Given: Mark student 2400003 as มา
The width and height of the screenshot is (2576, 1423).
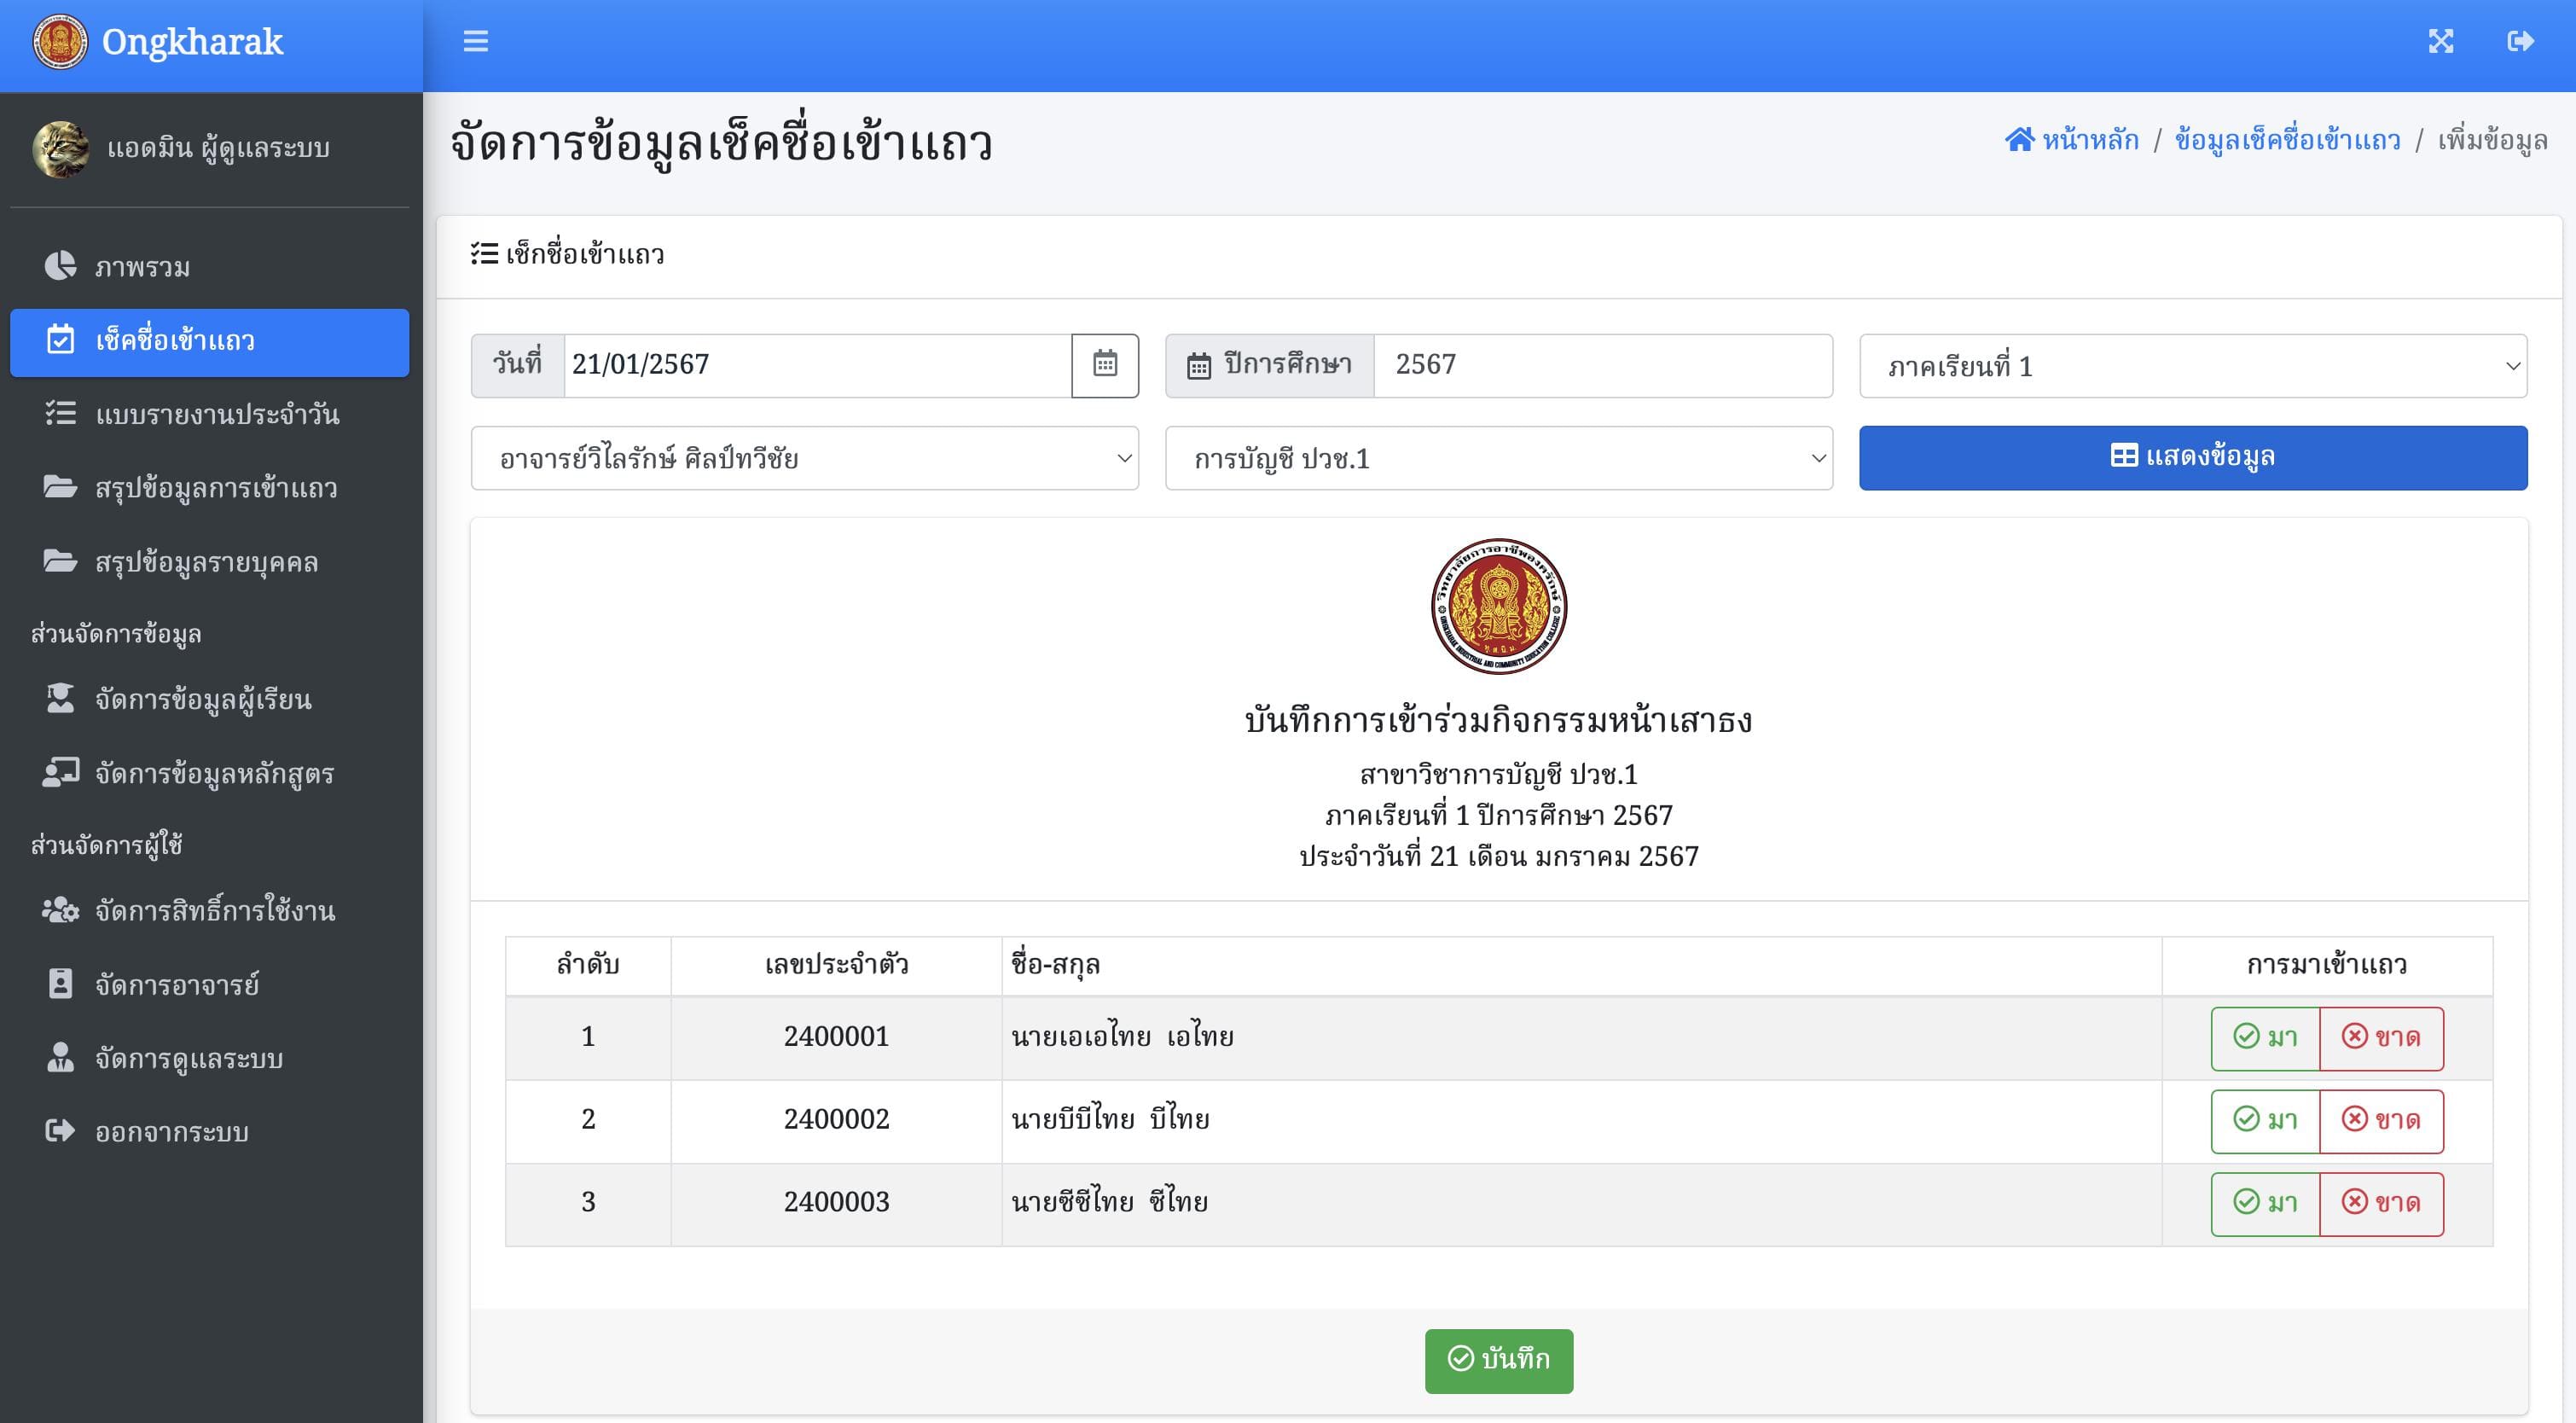Looking at the screenshot, I should coord(2265,1204).
